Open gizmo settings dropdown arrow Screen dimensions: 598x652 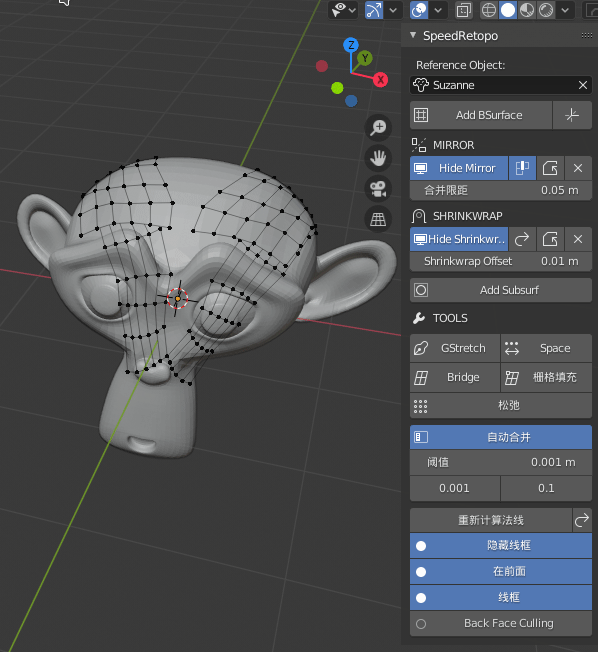click(x=393, y=10)
